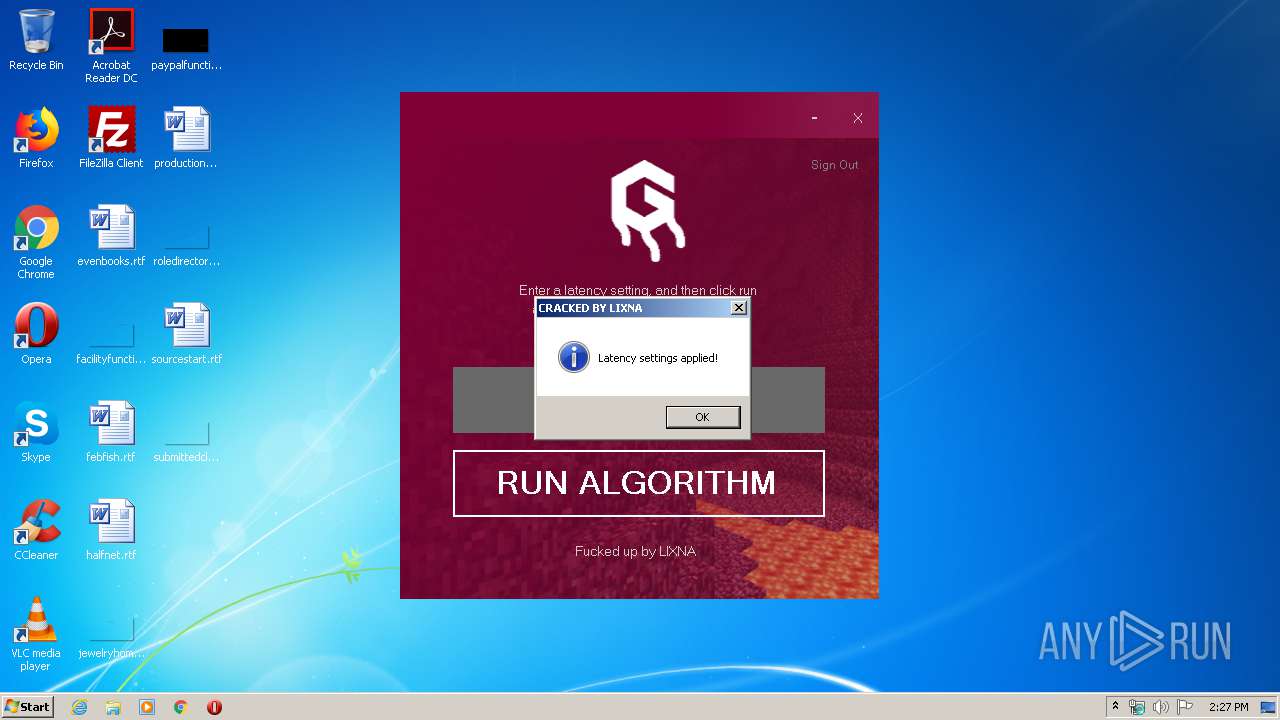Select the Acrobat Reader DC shortcut
The image size is (1280, 720).
tap(111, 46)
